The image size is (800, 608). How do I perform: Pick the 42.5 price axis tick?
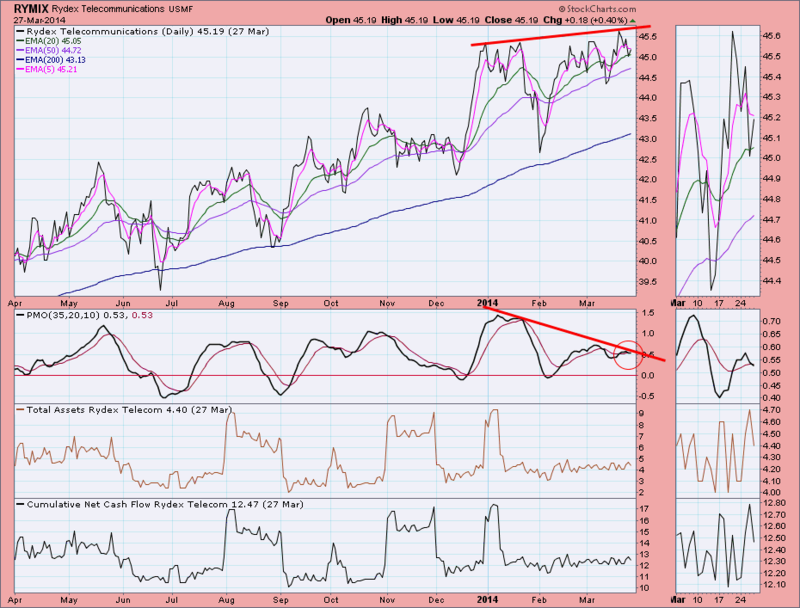coord(647,159)
